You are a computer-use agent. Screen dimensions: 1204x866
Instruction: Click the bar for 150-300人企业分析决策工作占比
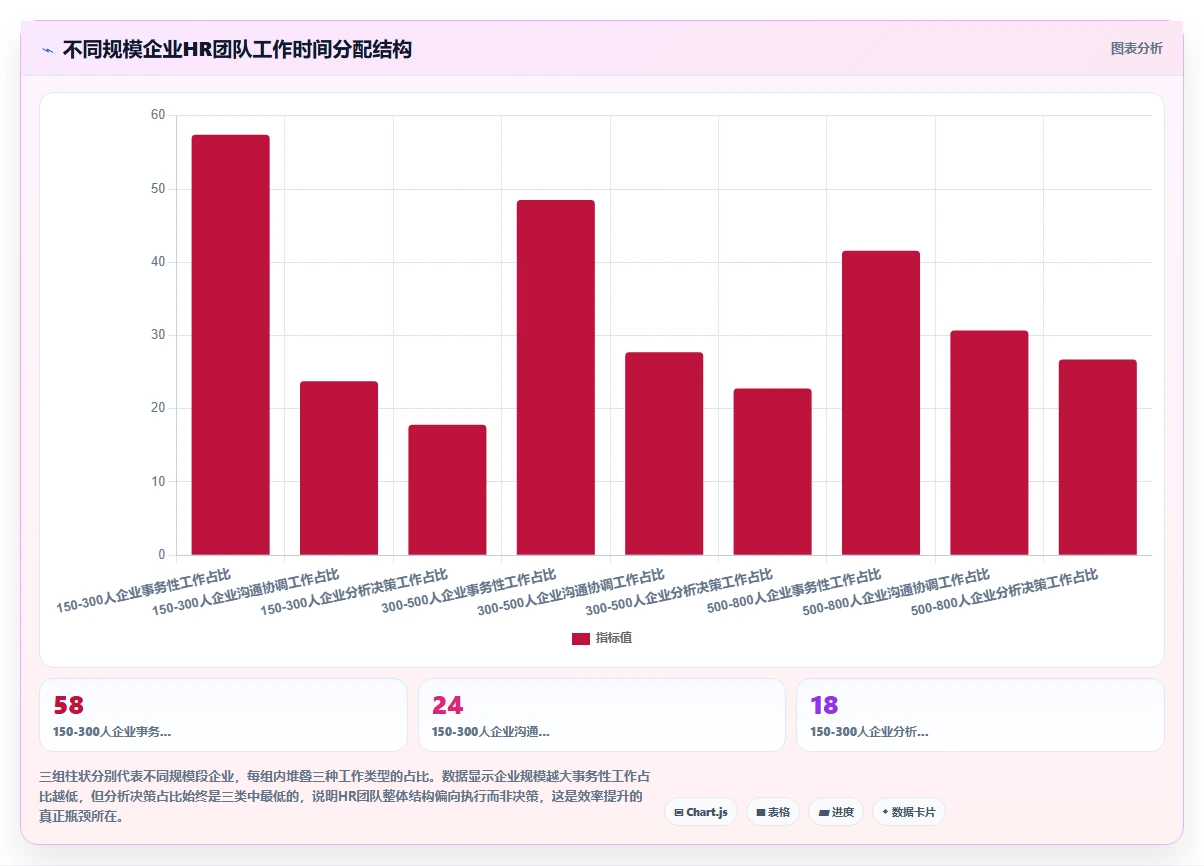pos(447,490)
